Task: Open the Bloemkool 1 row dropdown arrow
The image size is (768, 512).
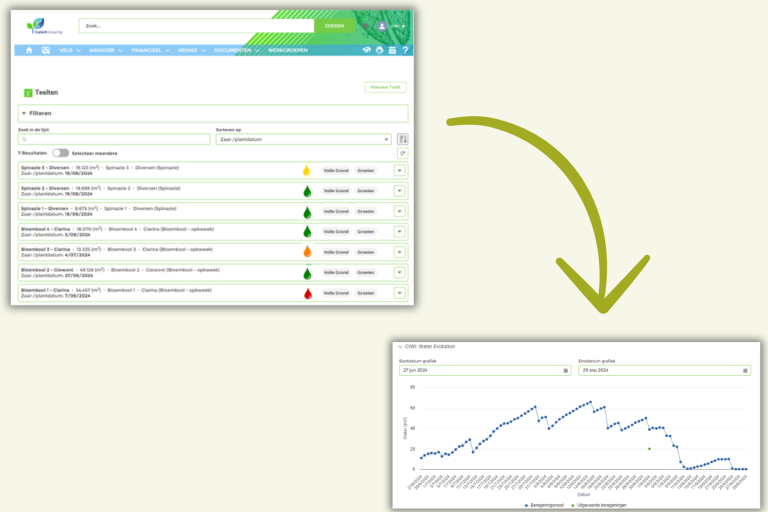Action: pos(400,293)
